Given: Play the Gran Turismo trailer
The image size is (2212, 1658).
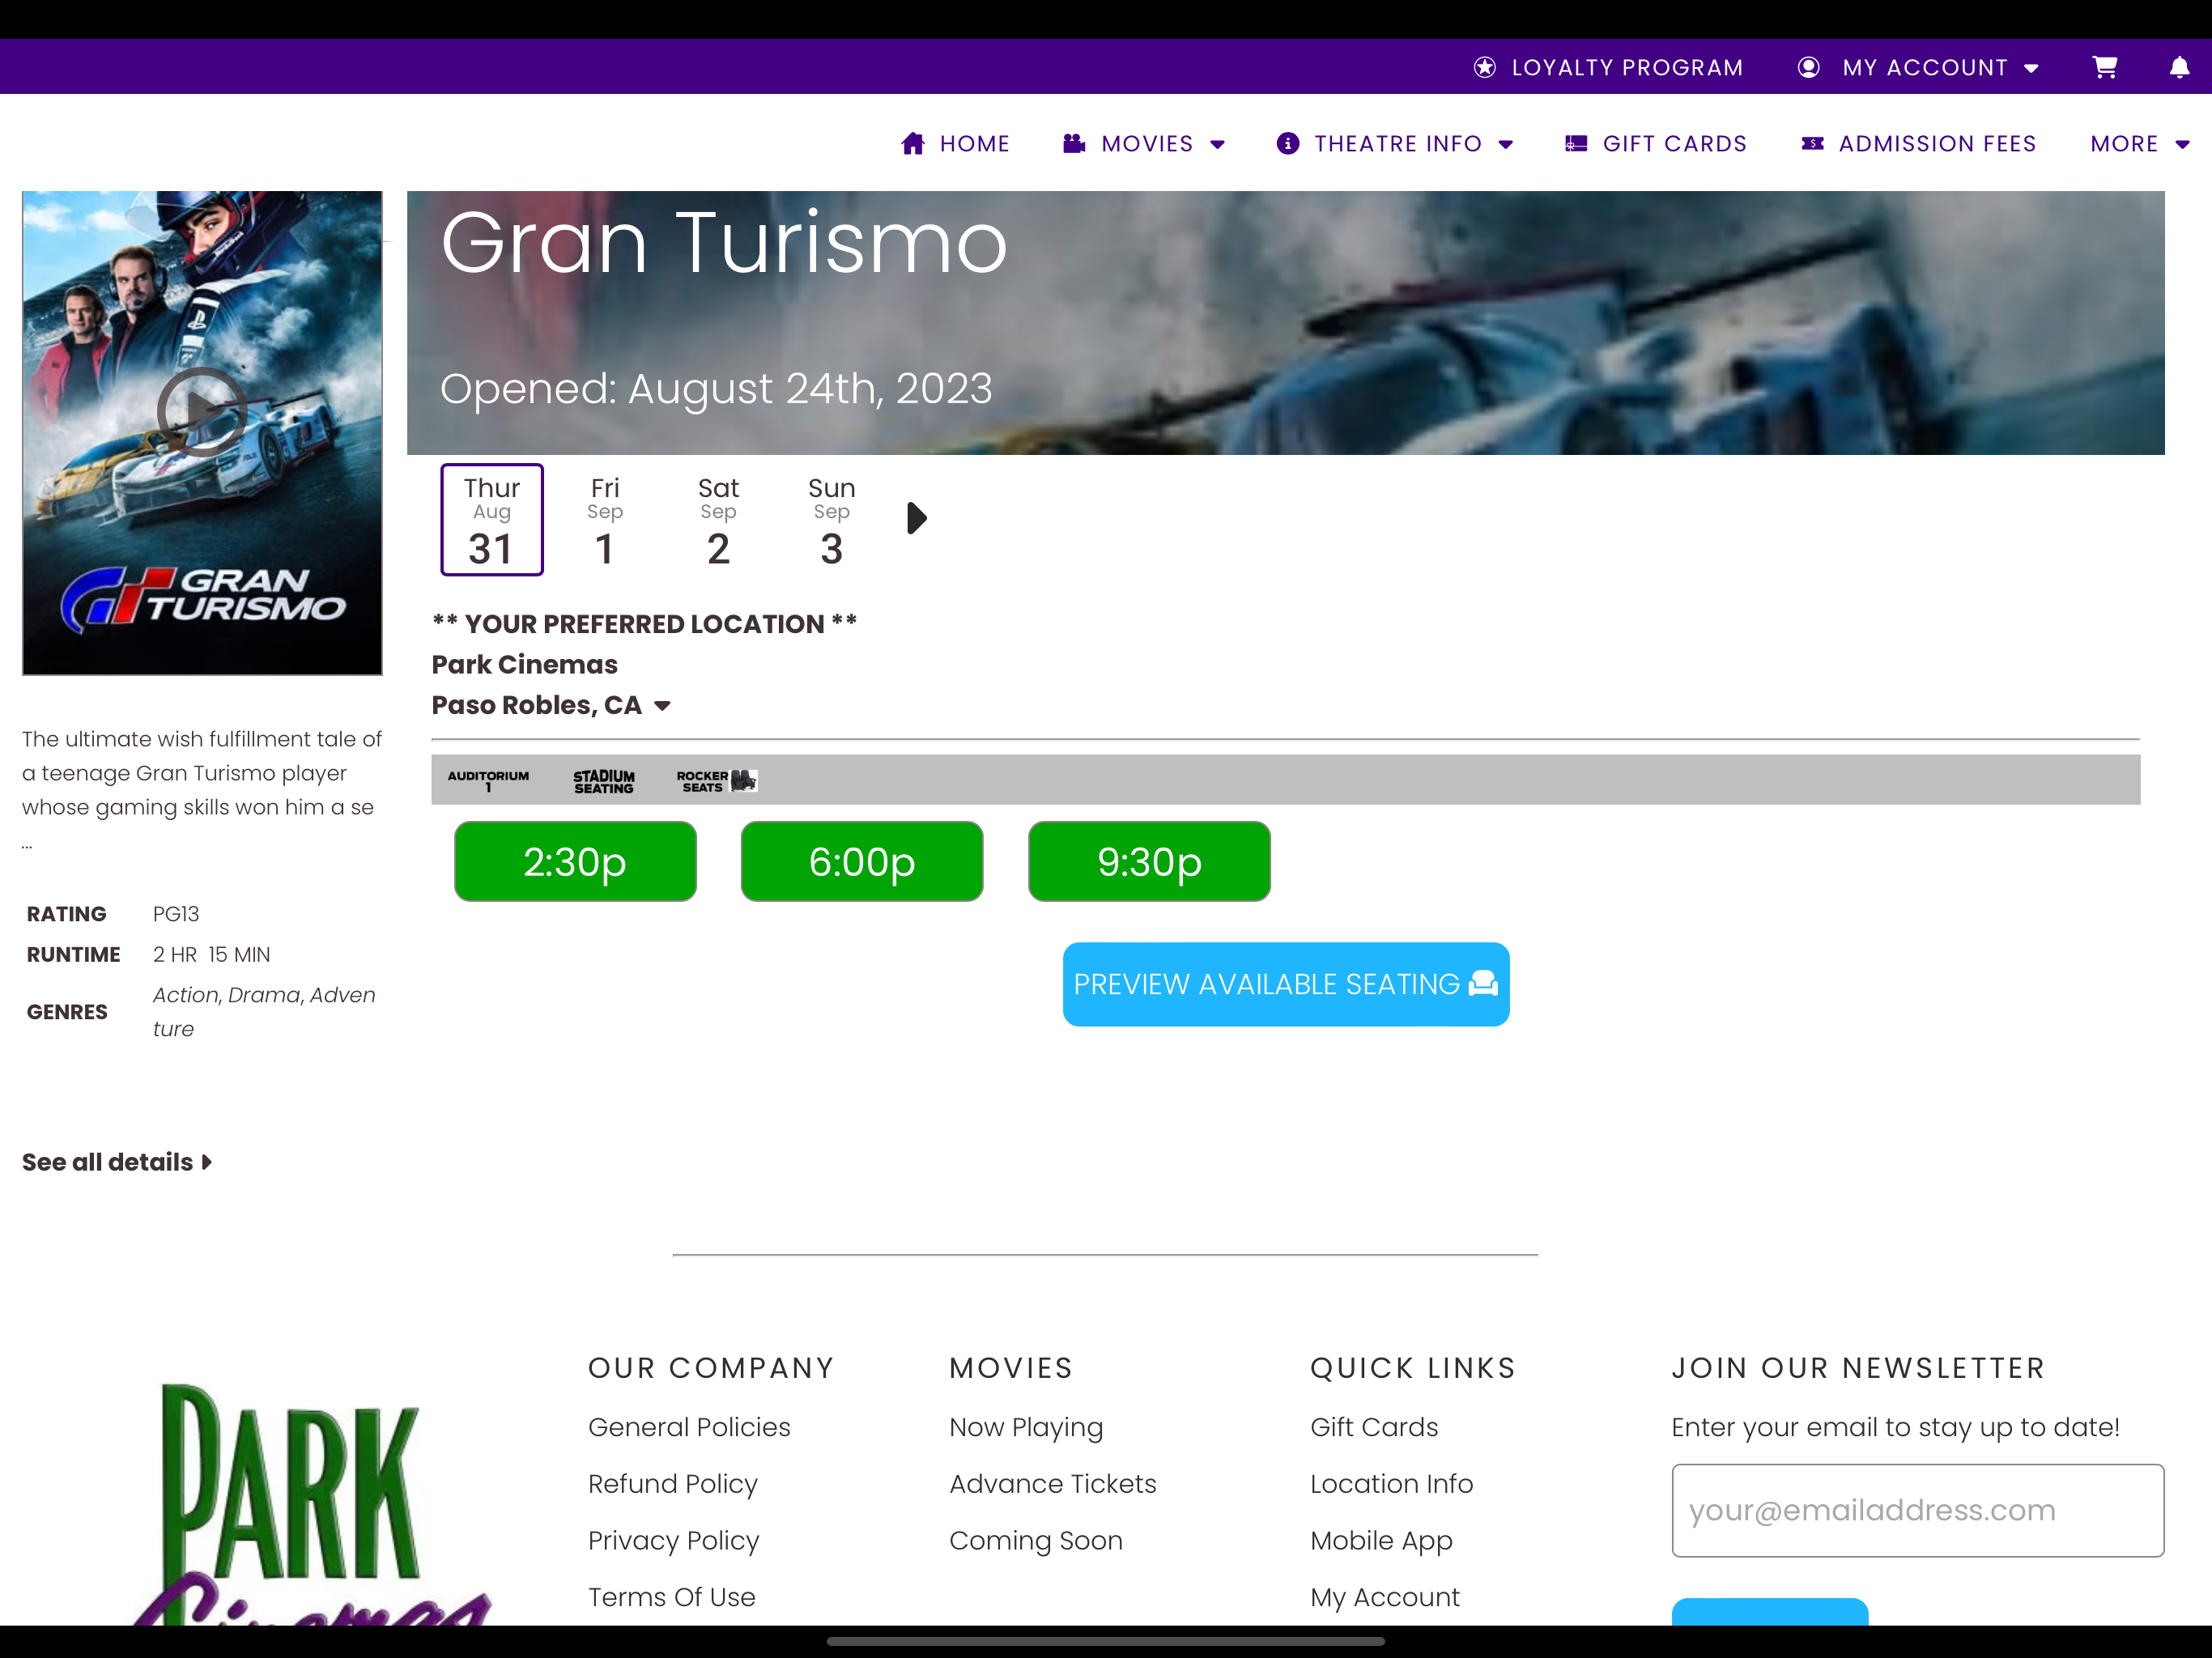Looking at the screenshot, I should click(x=202, y=411).
